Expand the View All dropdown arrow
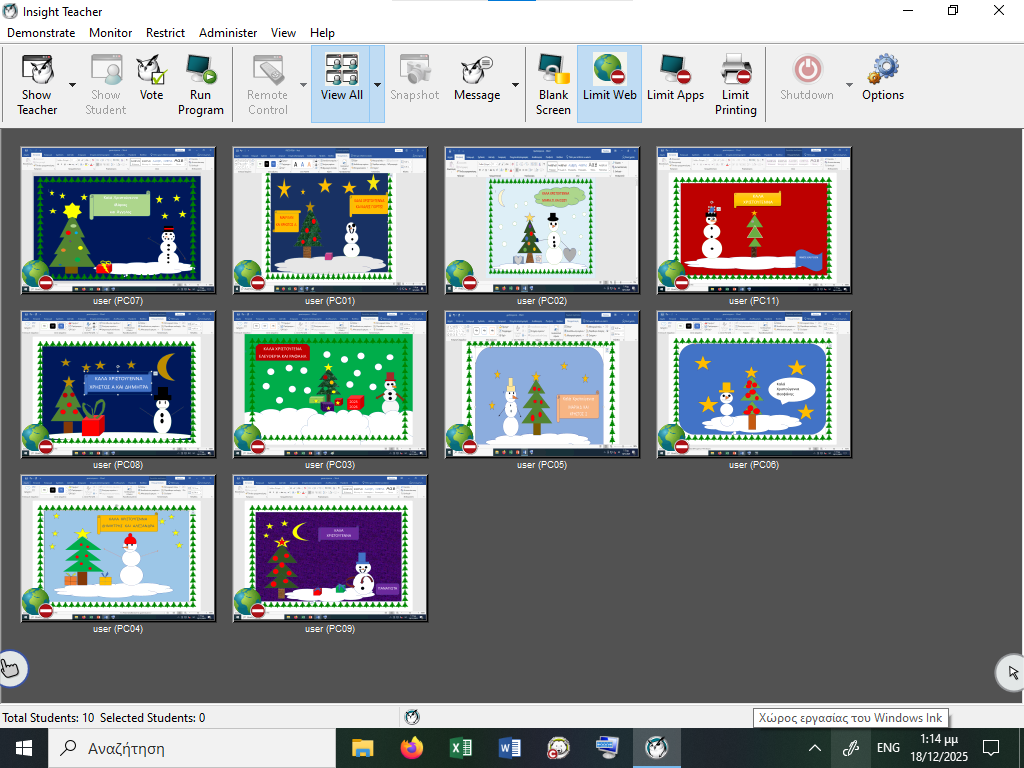Viewport: 1024px width, 768px height. pyautogui.click(x=377, y=85)
